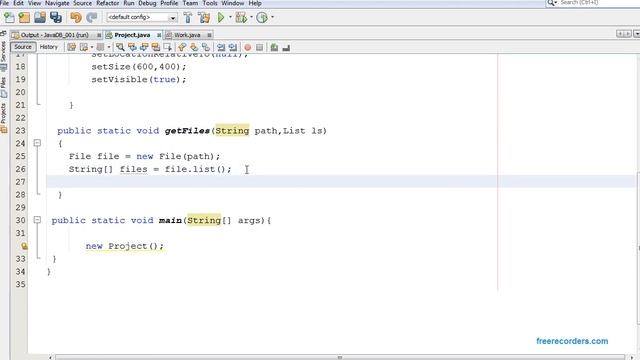This screenshot has height=360, width=640.
Task: Click the getFiles method name
Action: point(187,131)
